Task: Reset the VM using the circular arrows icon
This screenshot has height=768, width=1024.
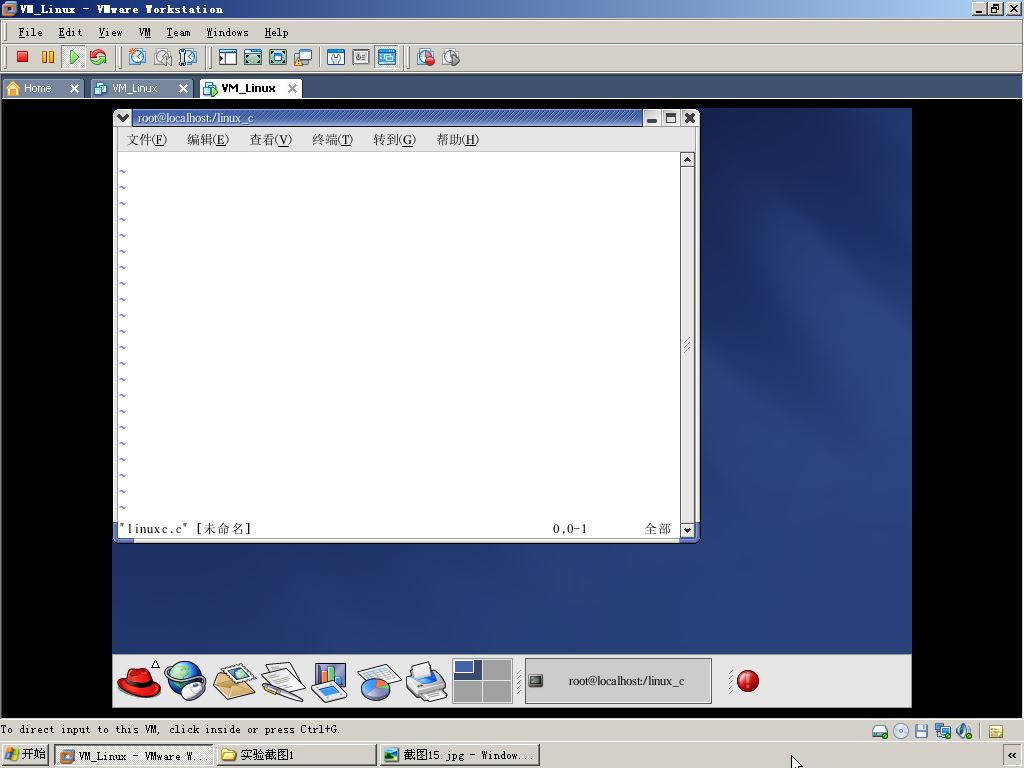Action: coord(98,57)
